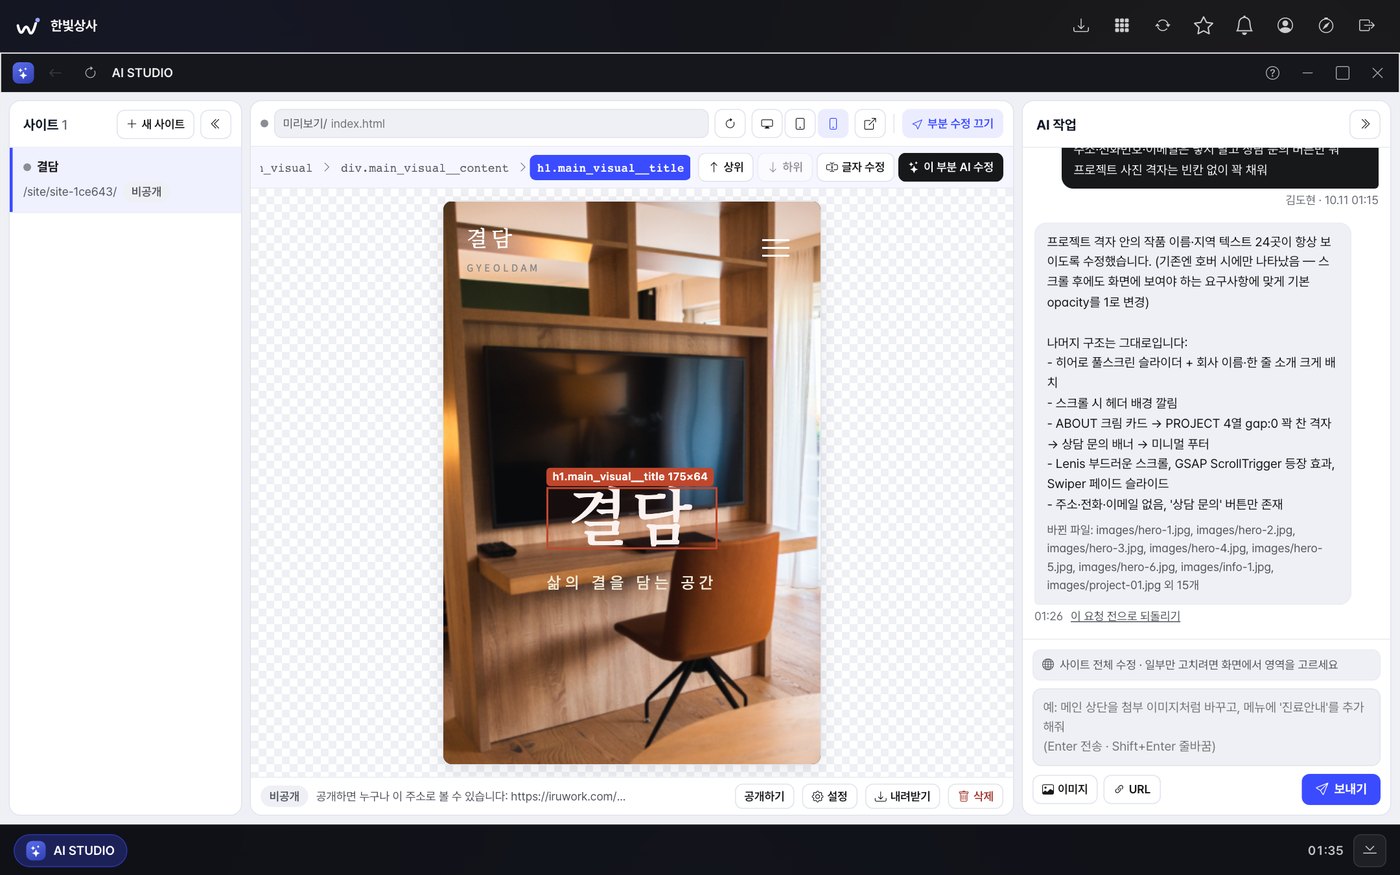
Task: Focus the AI request text box
Action: 1206,727
